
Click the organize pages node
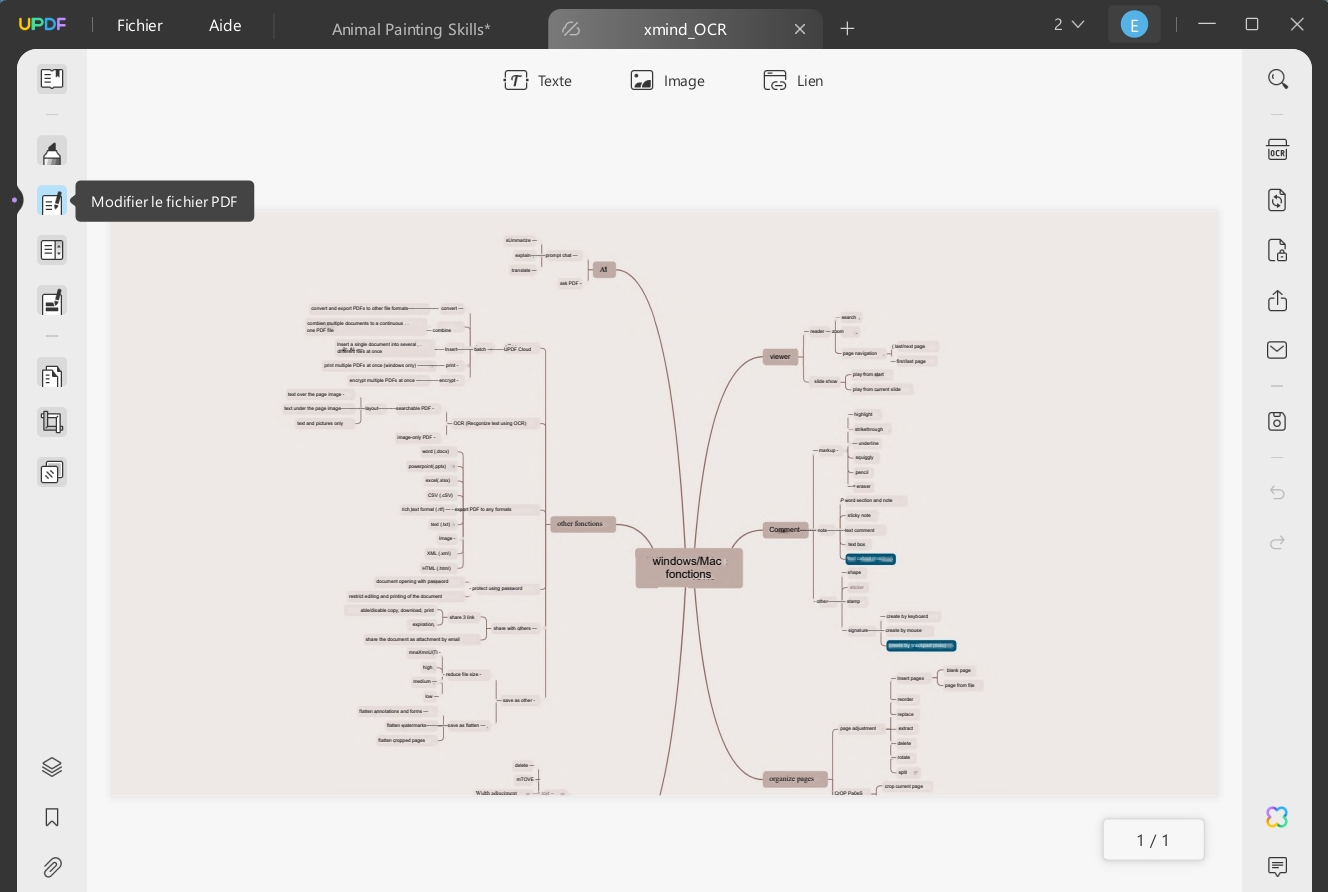[x=795, y=778]
